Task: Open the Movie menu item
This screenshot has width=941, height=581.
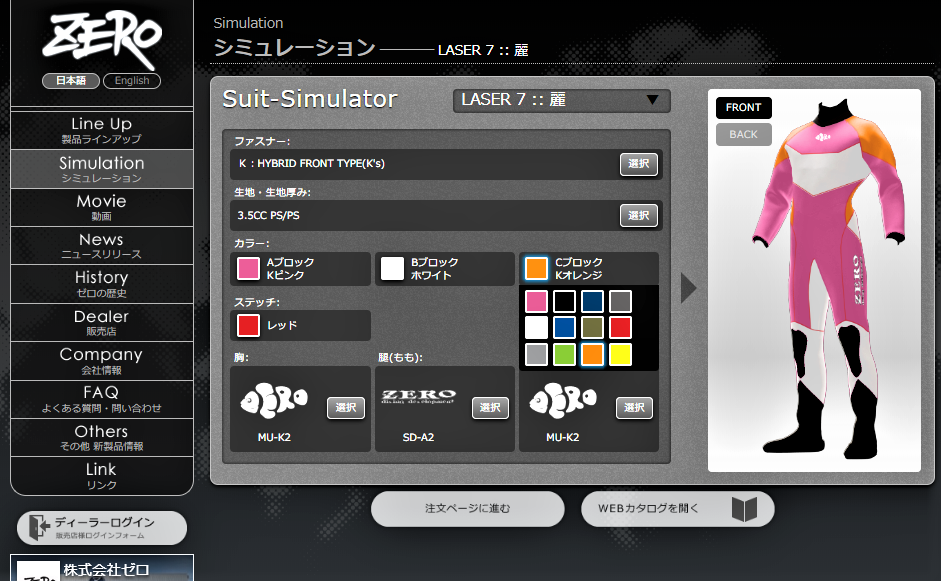Action: point(101,208)
